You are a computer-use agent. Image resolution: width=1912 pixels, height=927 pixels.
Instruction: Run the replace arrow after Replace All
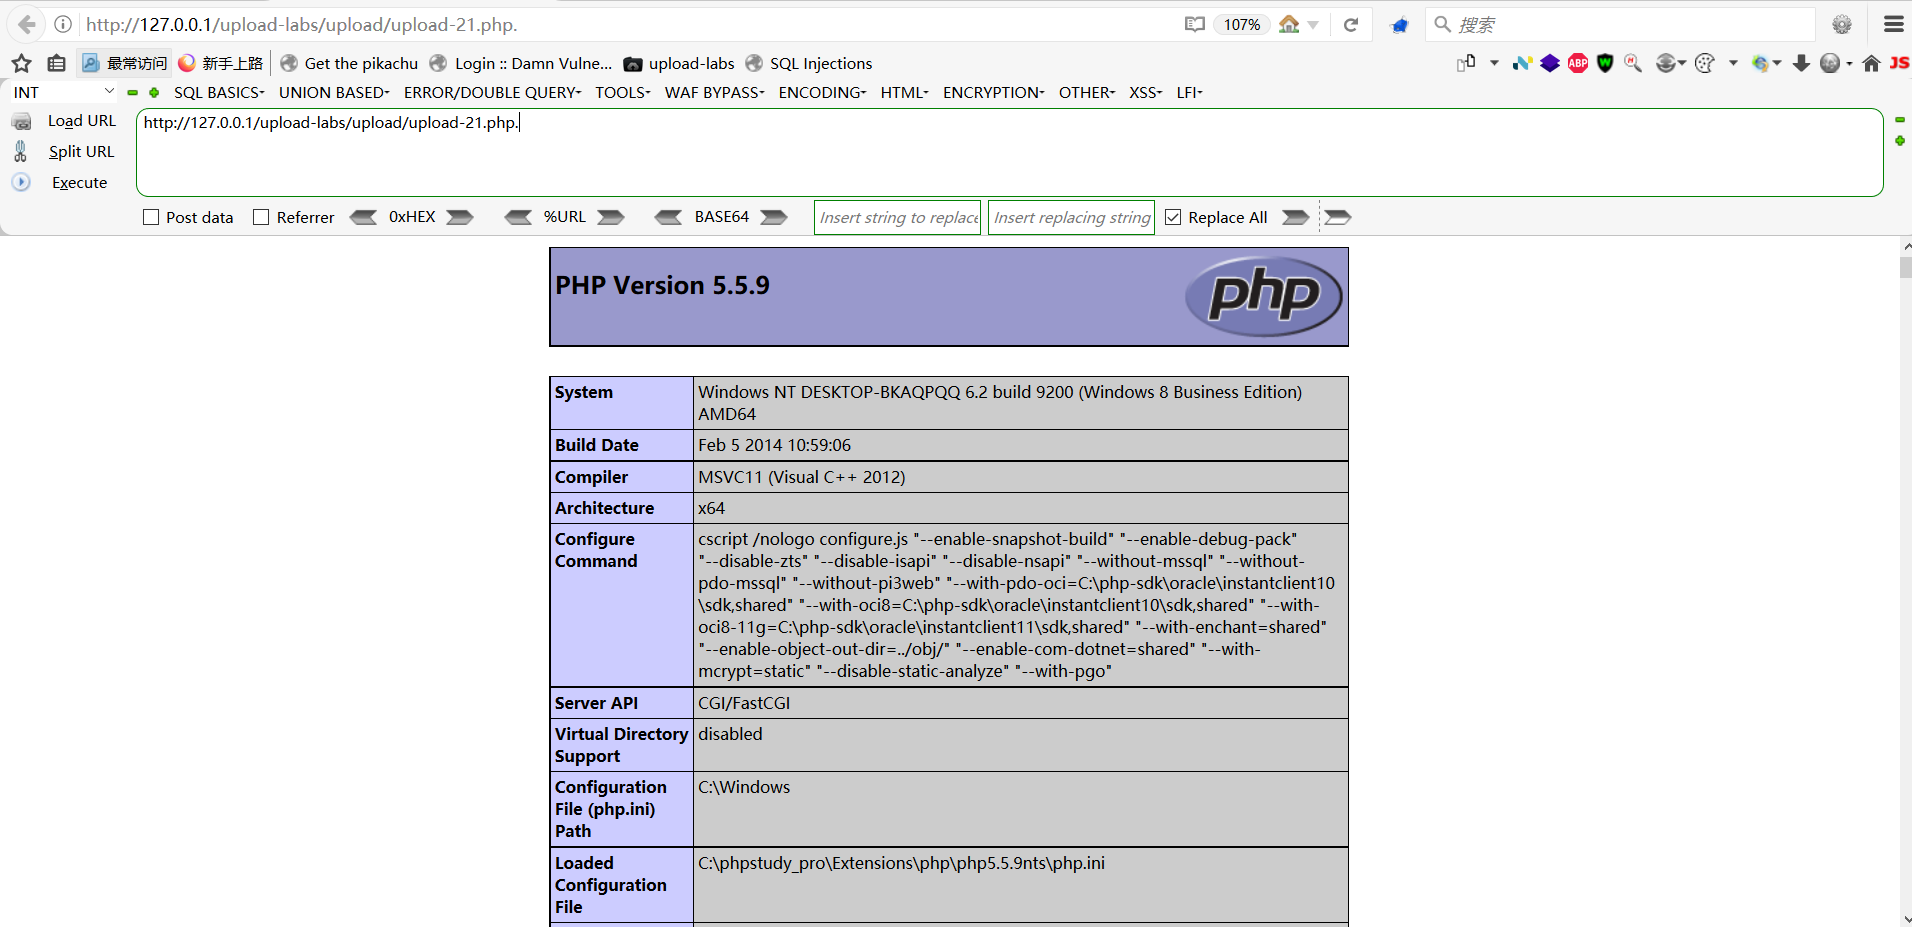(1295, 217)
